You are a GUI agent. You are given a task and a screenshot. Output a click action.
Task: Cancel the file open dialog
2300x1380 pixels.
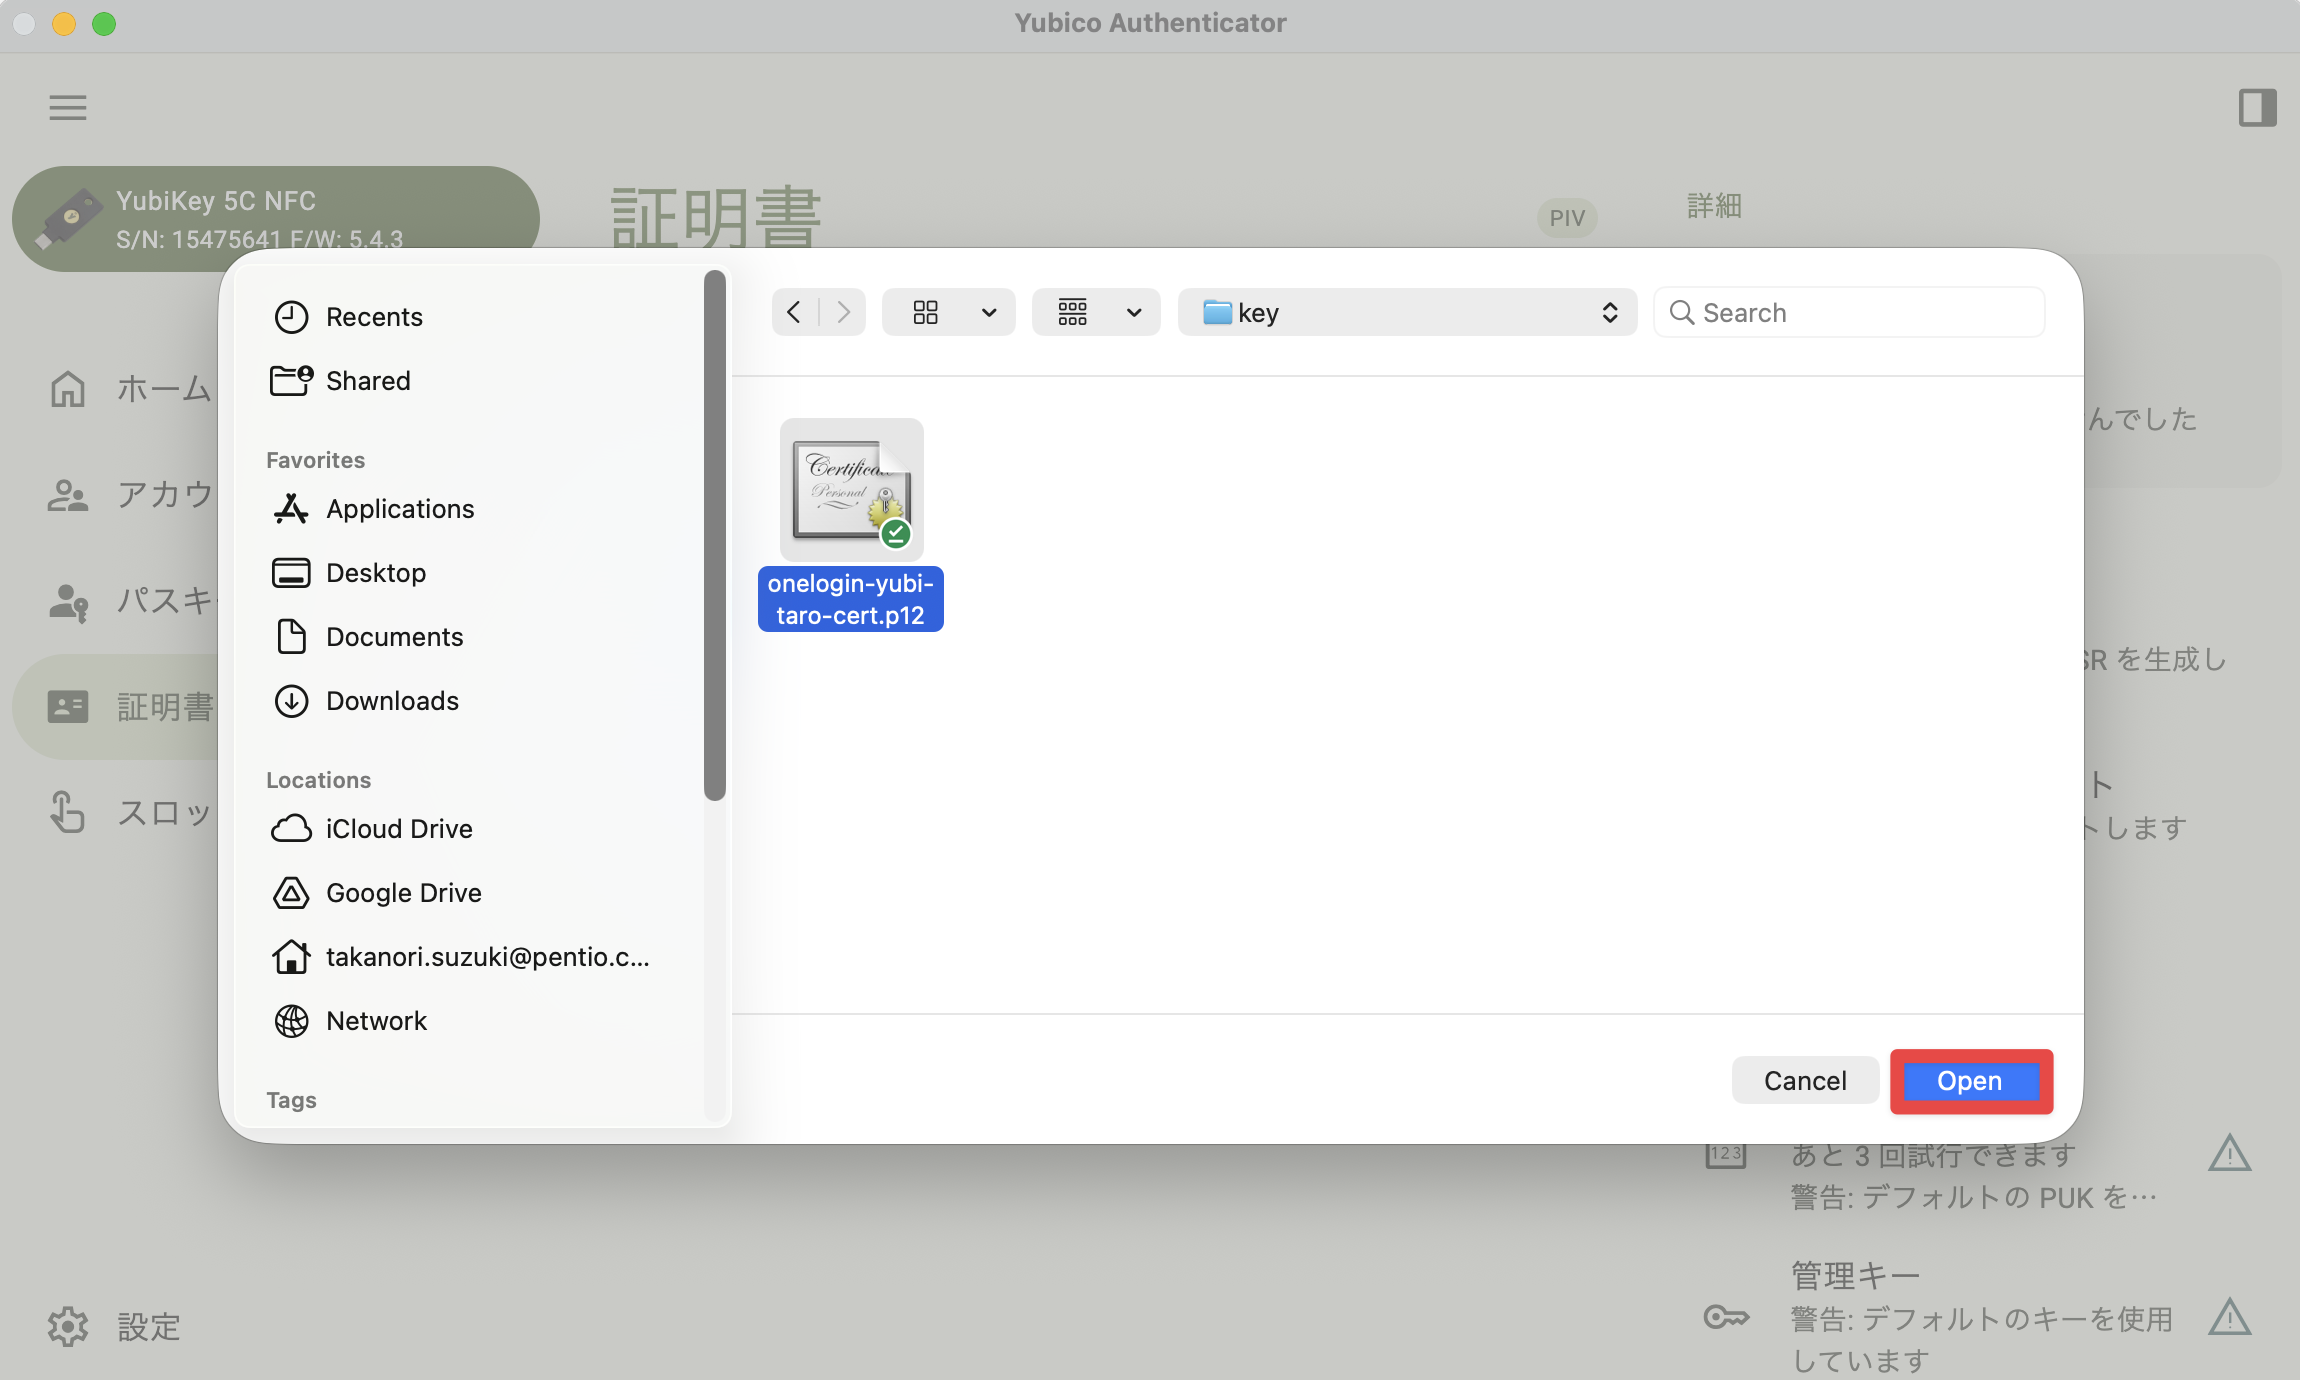tap(1805, 1080)
